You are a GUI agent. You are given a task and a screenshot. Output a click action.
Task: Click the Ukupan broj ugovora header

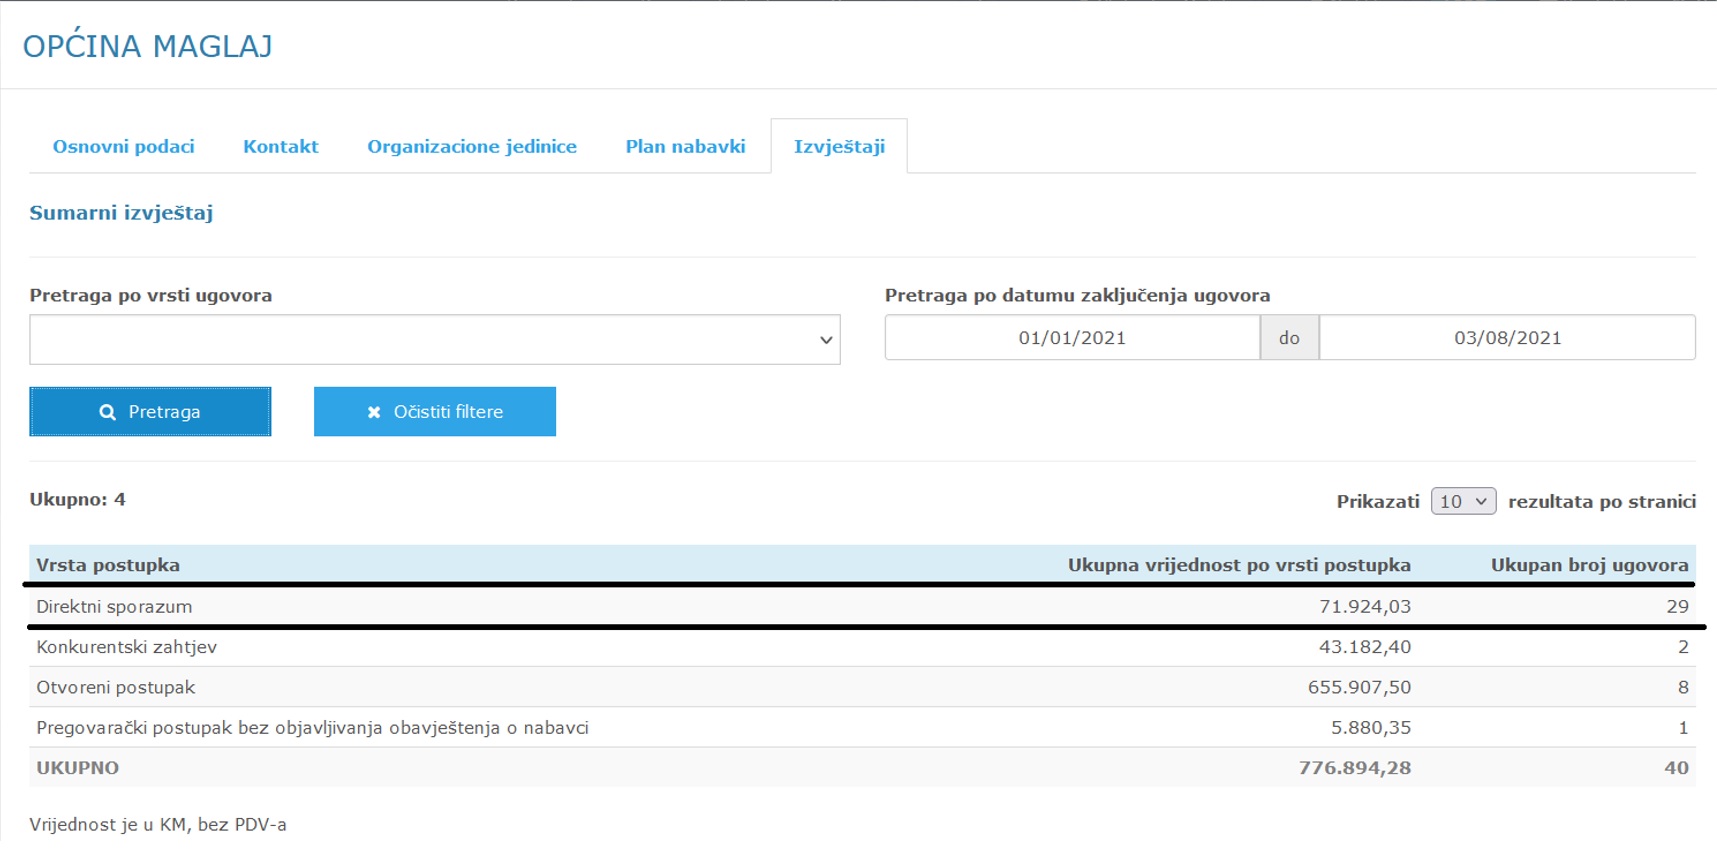[1589, 565]
